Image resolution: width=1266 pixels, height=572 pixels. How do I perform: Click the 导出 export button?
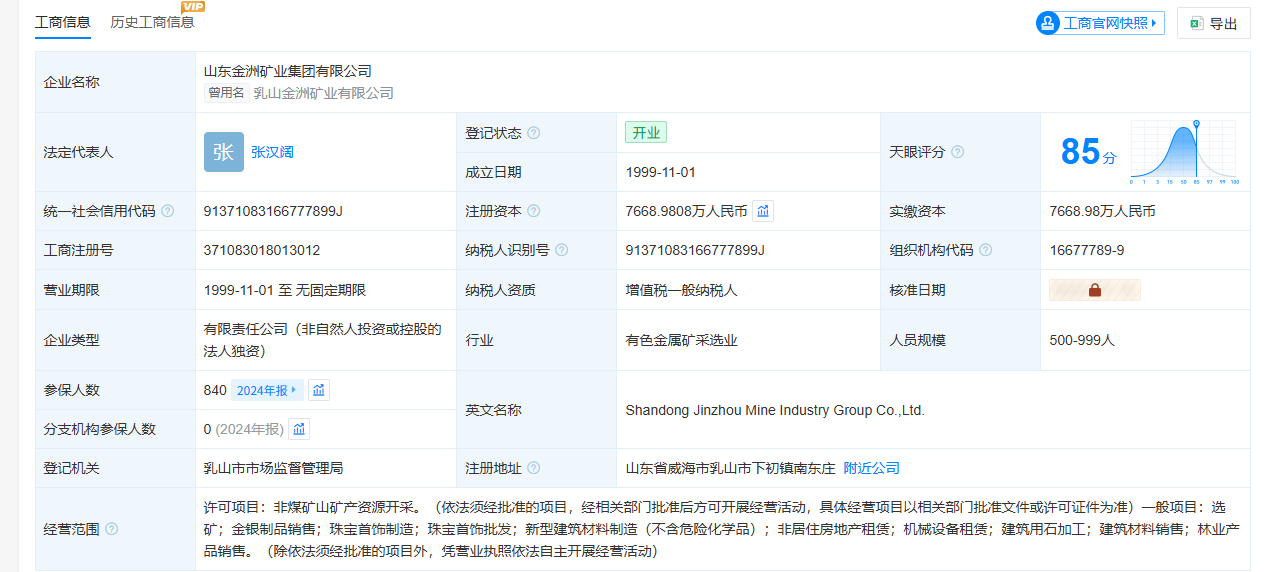(x=1214, y=23)
